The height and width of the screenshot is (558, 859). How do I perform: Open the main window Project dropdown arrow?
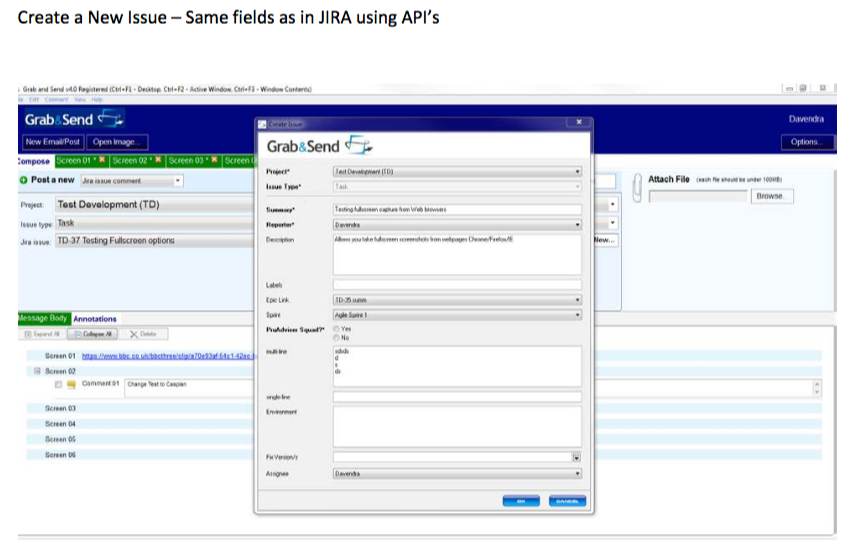(x=612, y=205)
